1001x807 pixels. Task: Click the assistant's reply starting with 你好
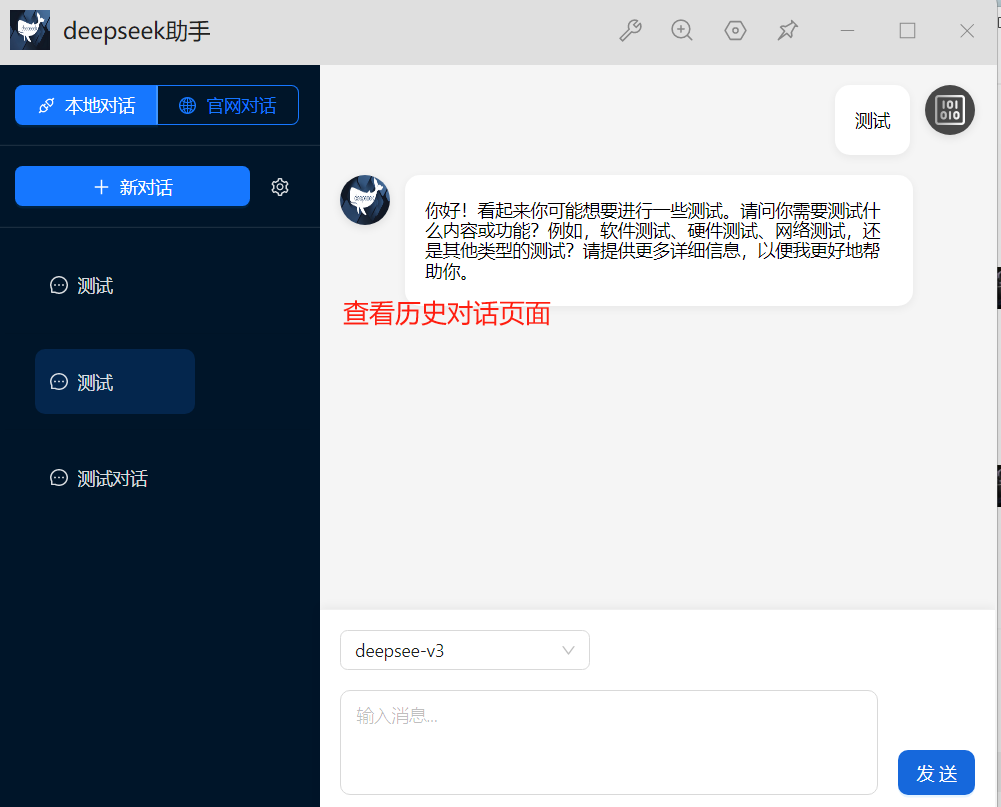coord(658,241)
